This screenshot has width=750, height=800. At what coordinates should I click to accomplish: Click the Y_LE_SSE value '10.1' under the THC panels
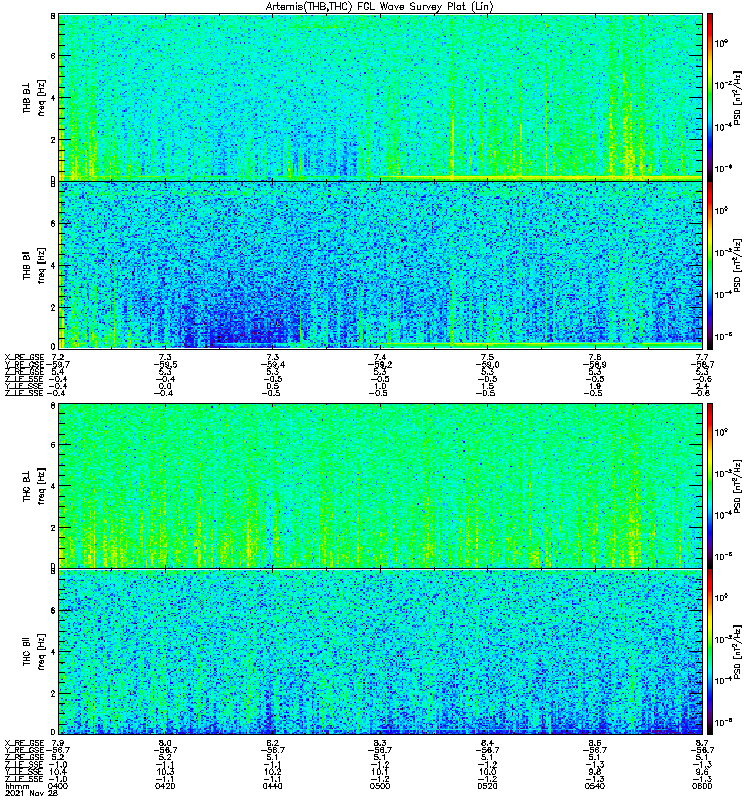tap(380, 772)
